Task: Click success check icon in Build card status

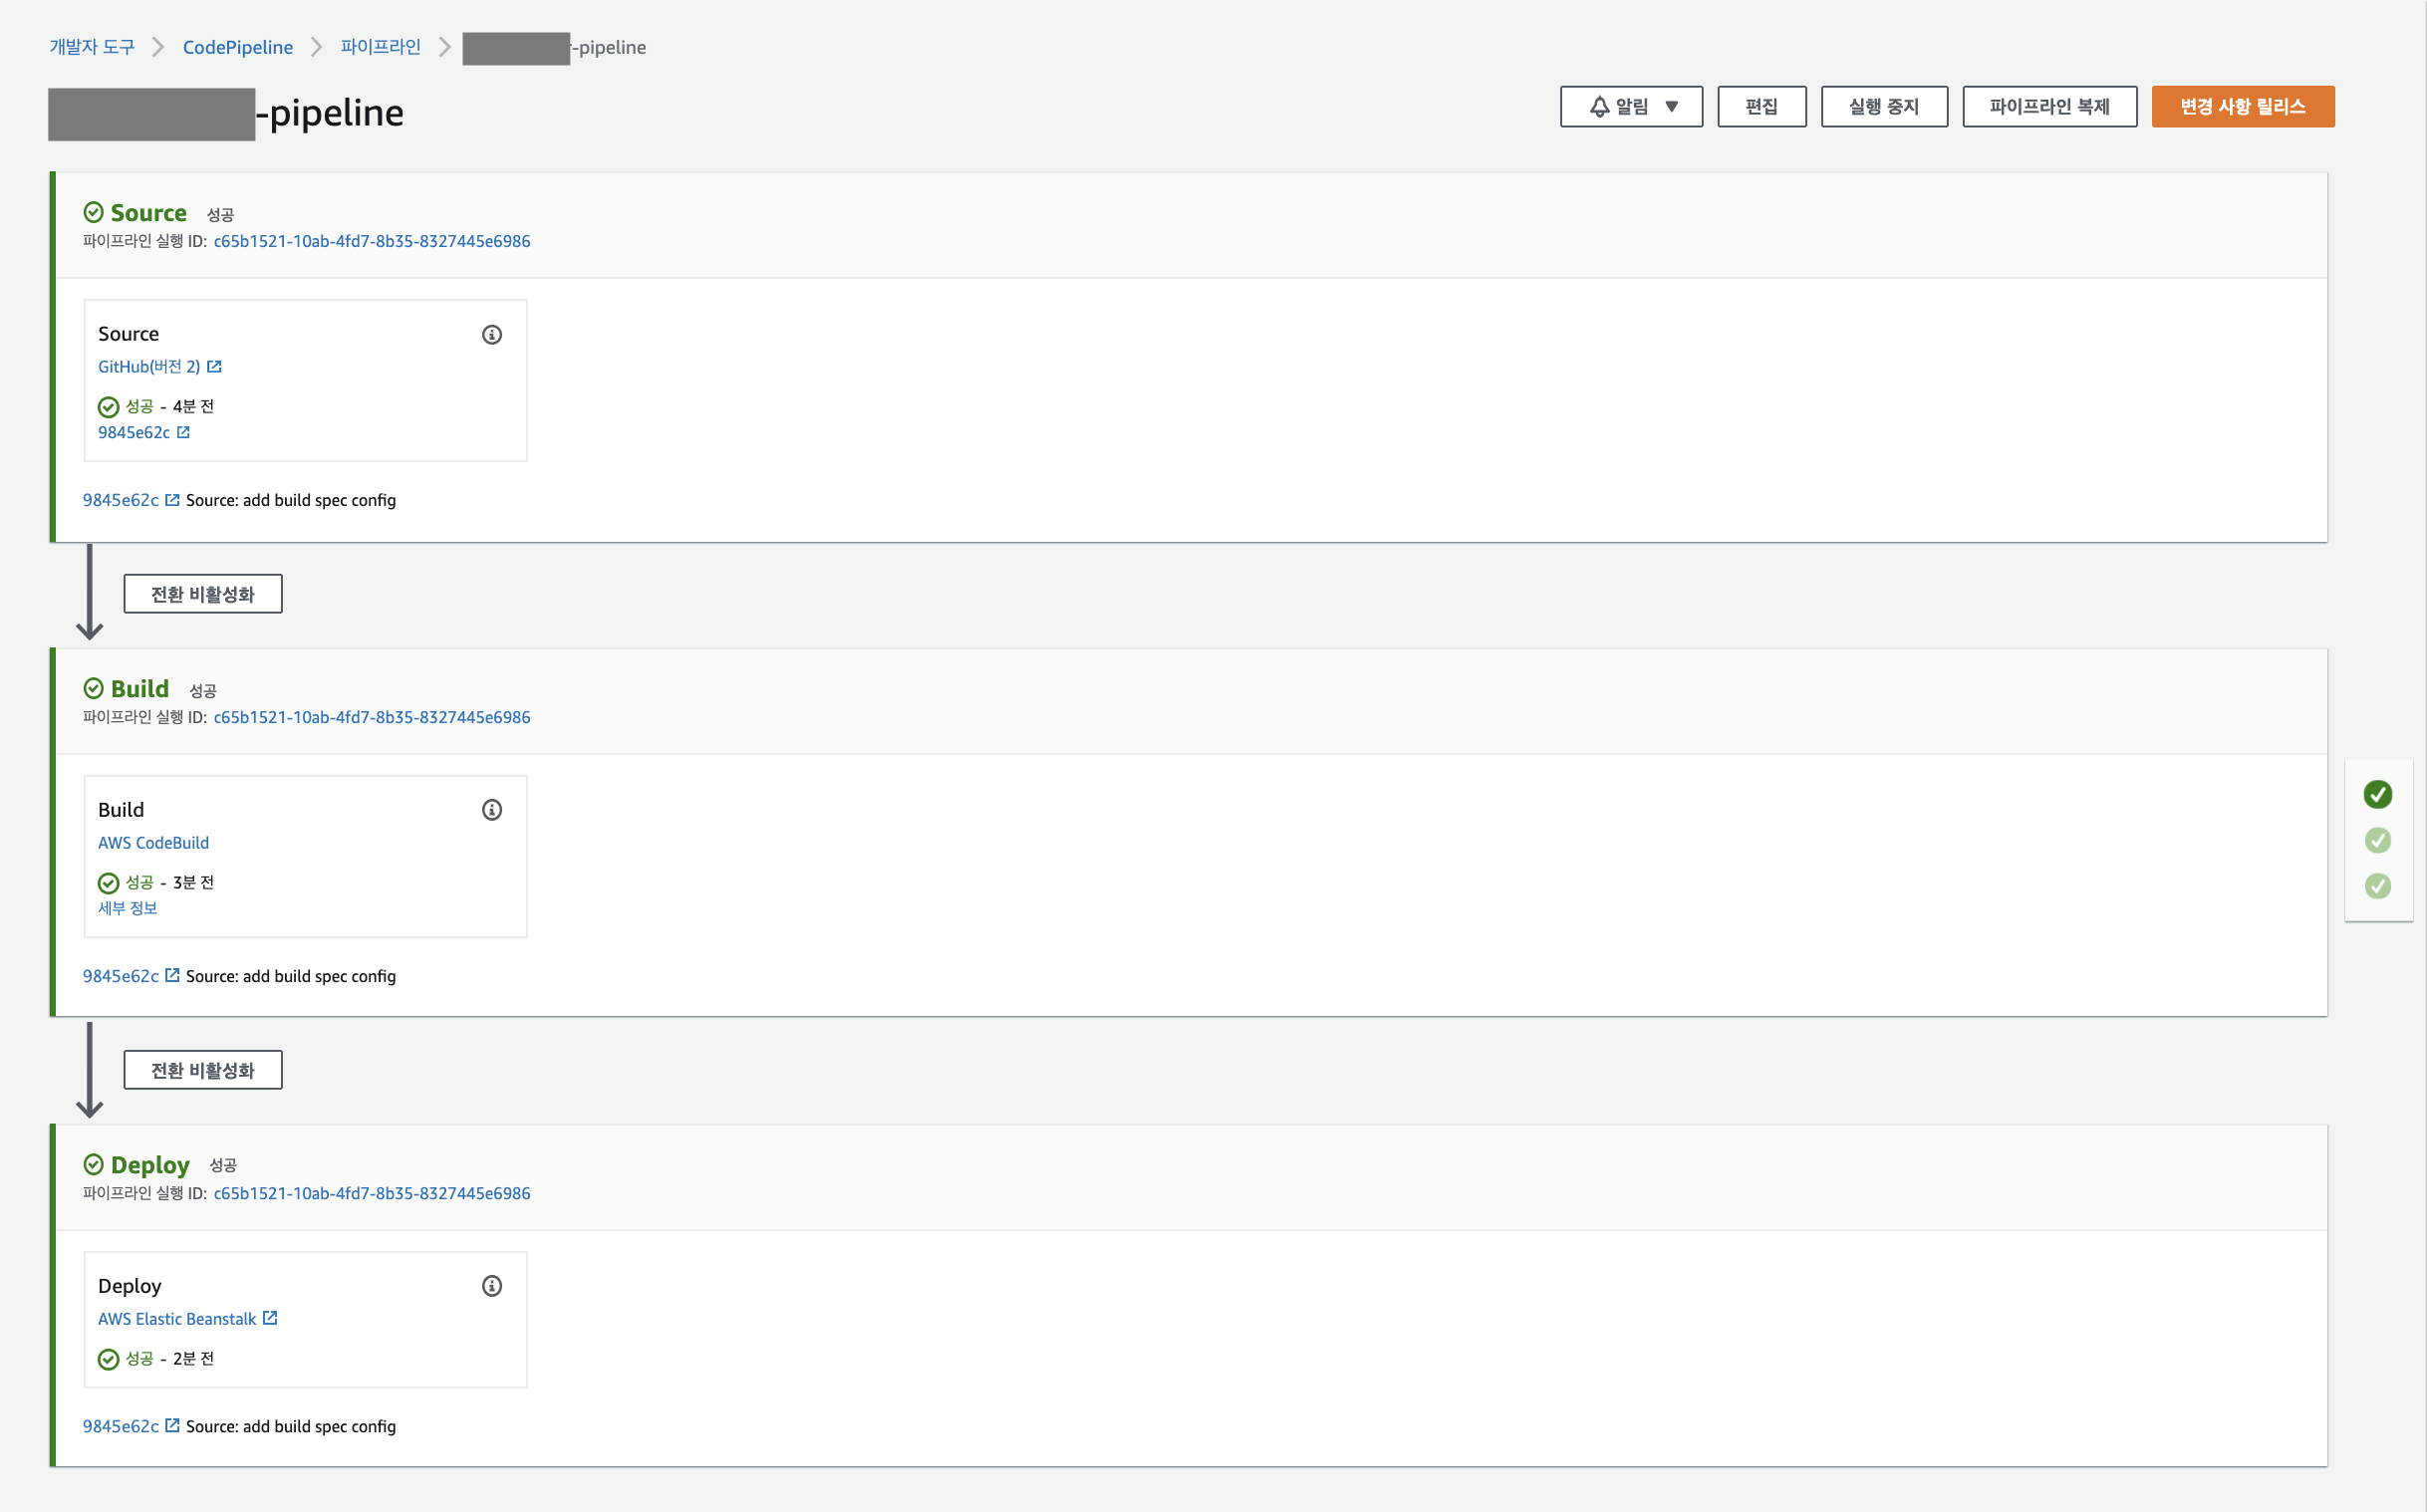Action: [x=109, y=883]
